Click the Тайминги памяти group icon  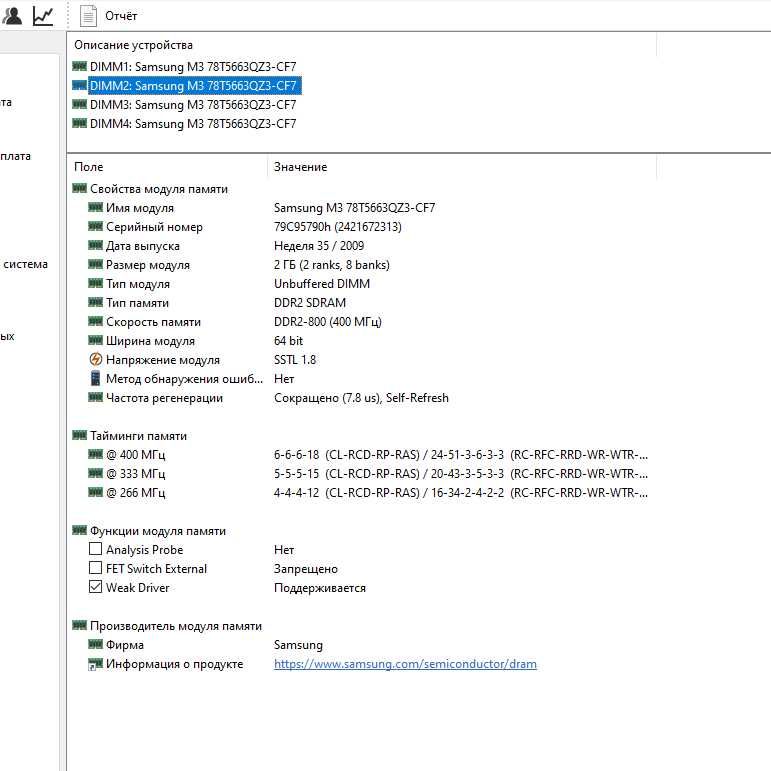pos(79,435)
